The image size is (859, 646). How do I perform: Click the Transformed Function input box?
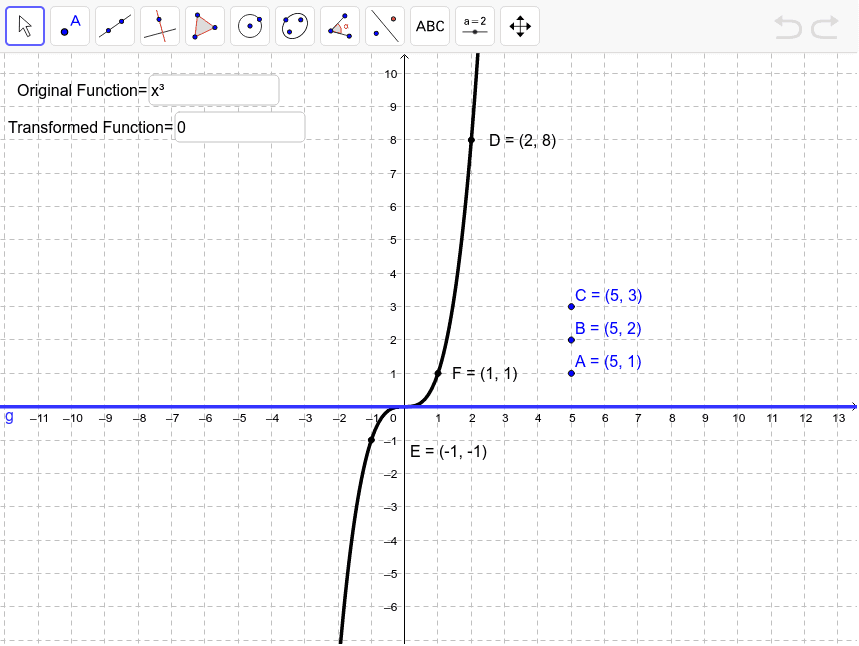coord(239,127)
